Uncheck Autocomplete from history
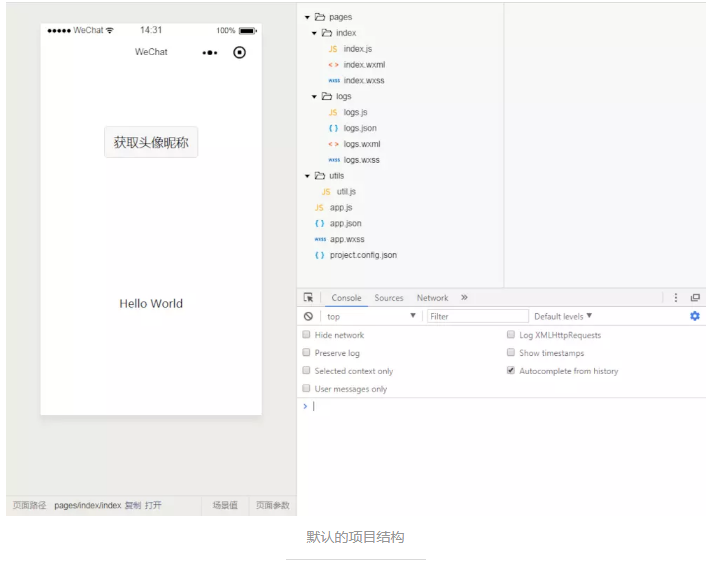 coord(511,371)
